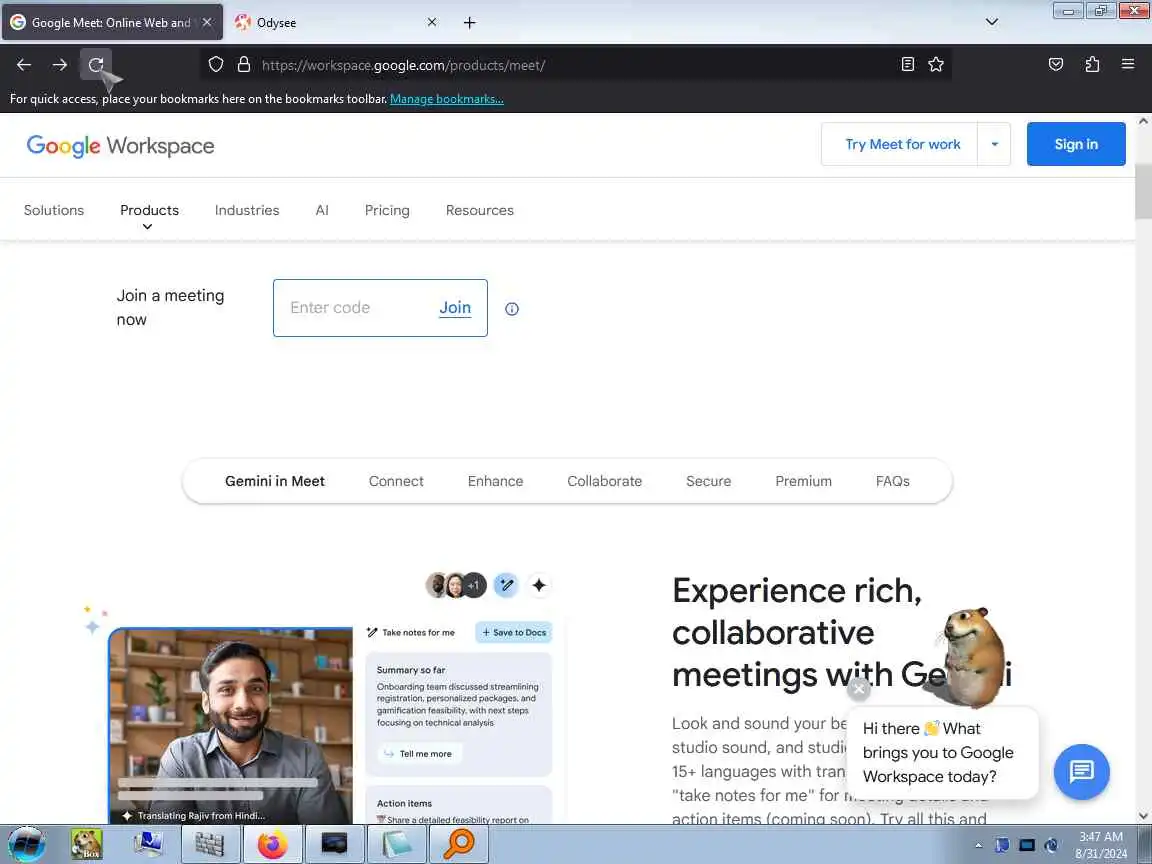Open the Resources menu

coord(480,210)
